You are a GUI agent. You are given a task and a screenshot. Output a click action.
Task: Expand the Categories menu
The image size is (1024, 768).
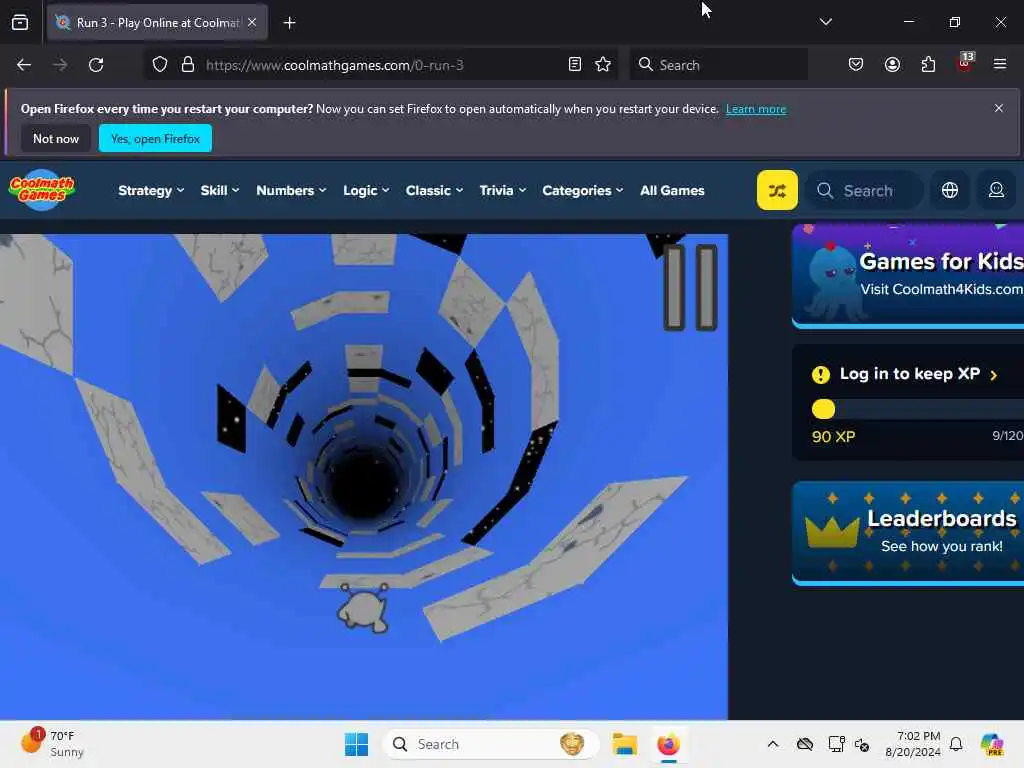pyautogui.click(x=583, y=191)
